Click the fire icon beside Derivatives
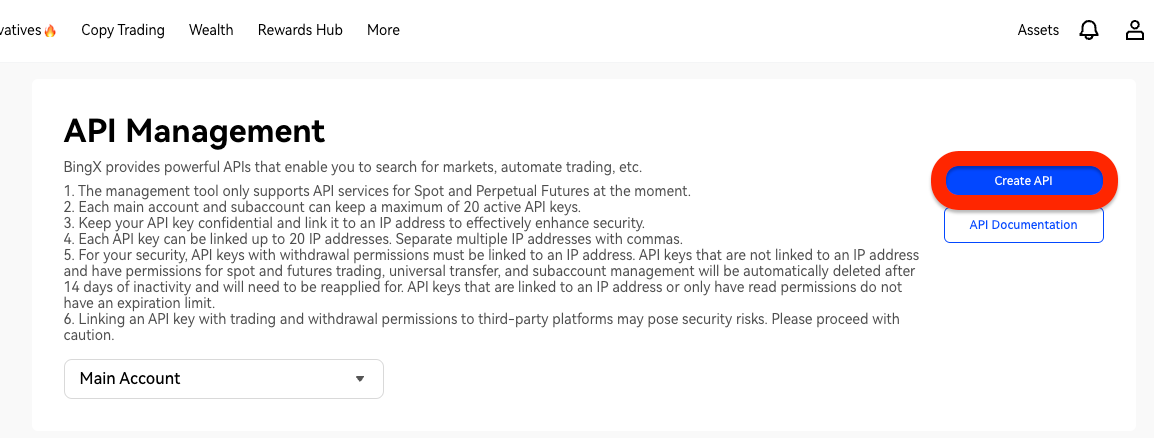Screen dimensions: 1154x438 51,31
